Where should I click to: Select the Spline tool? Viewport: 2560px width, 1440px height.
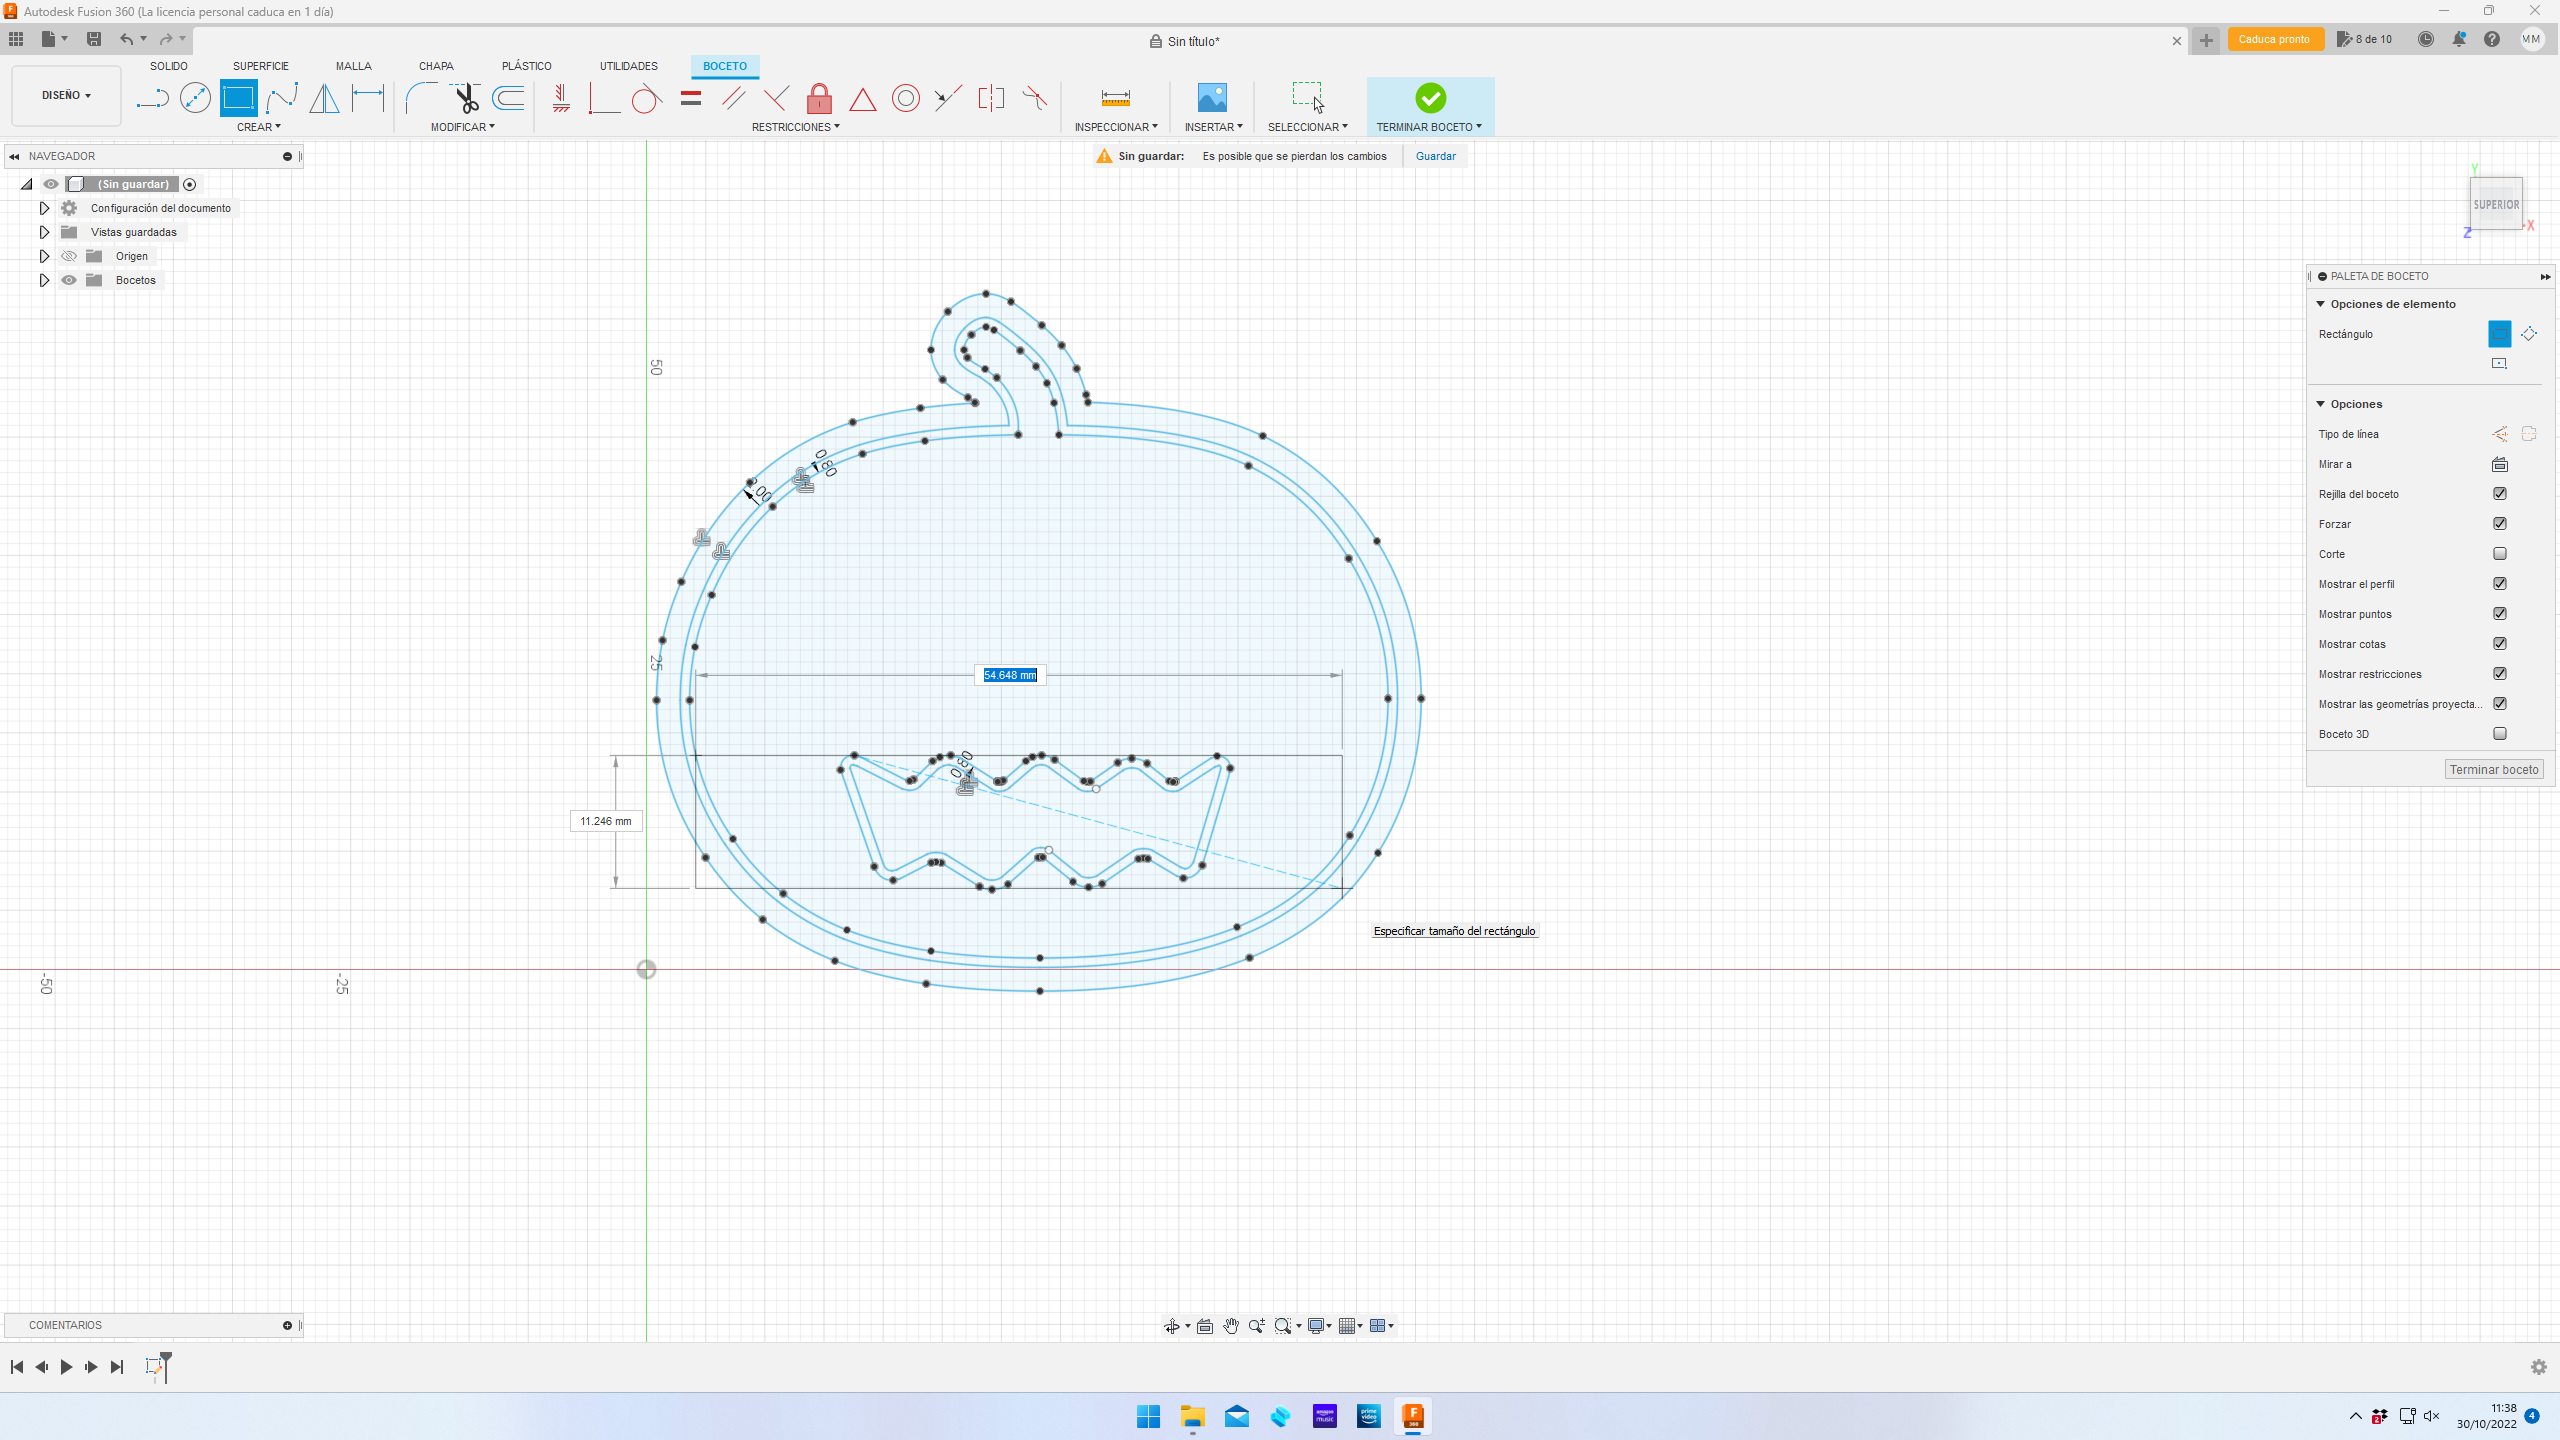[x=282, y=98]
